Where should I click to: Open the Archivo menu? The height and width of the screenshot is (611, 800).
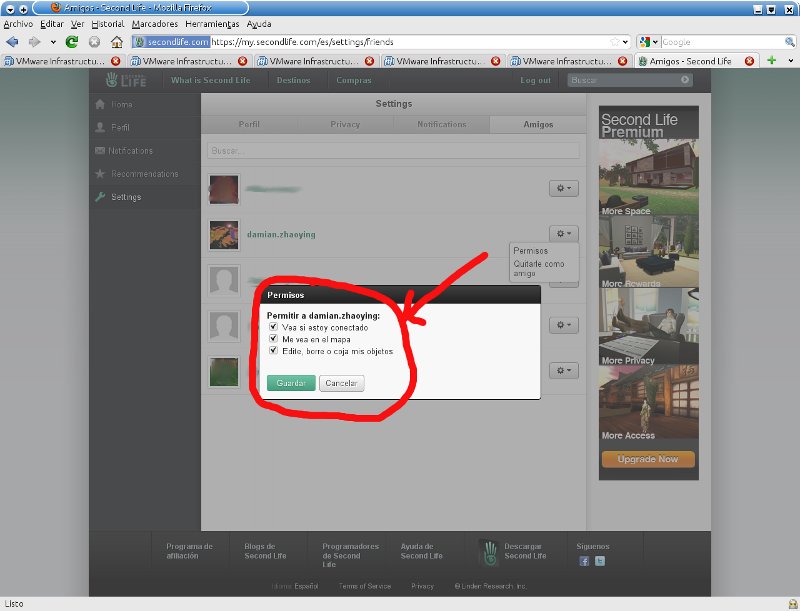click(18, 24)
